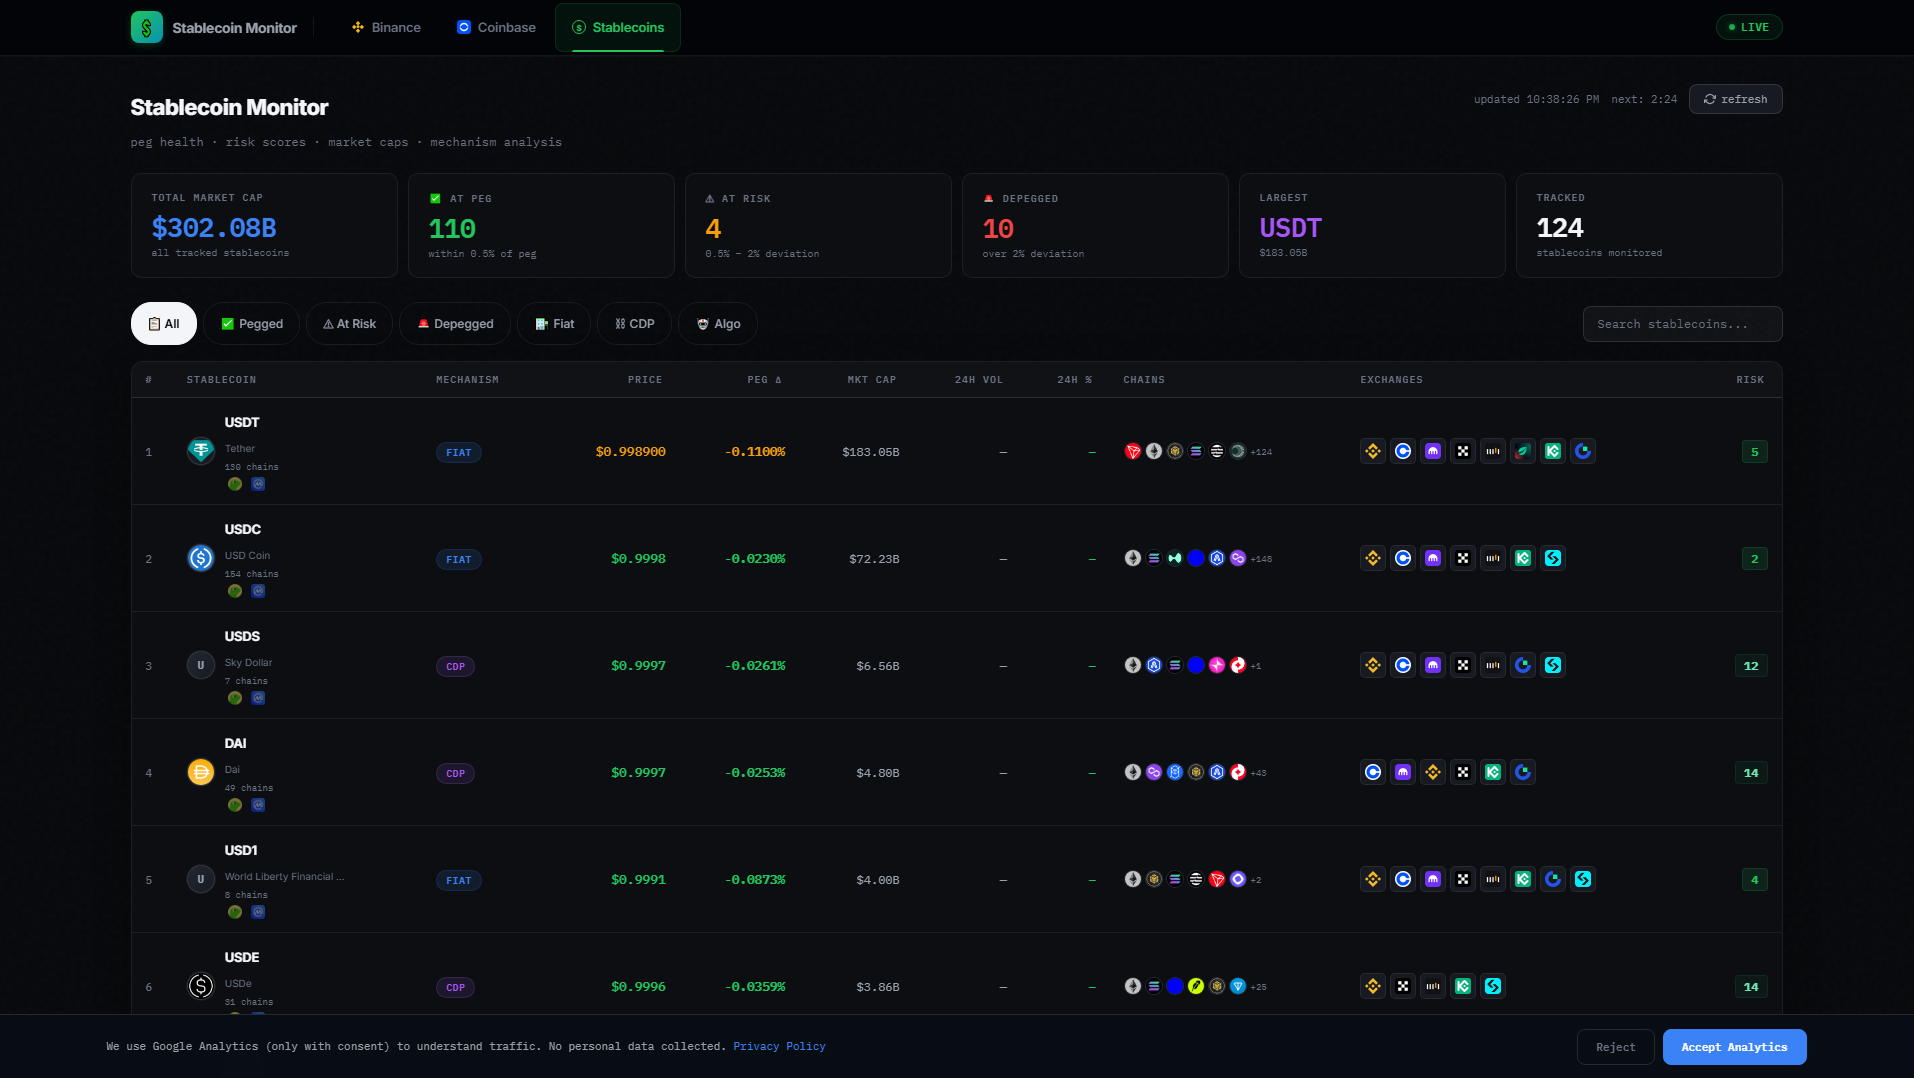
Task: Open Binance exchange icon in USDT row
Action: [1373, 451]
